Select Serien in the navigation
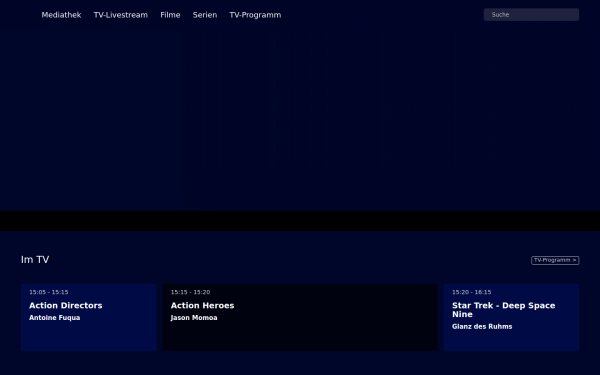 tap(205, 15)
